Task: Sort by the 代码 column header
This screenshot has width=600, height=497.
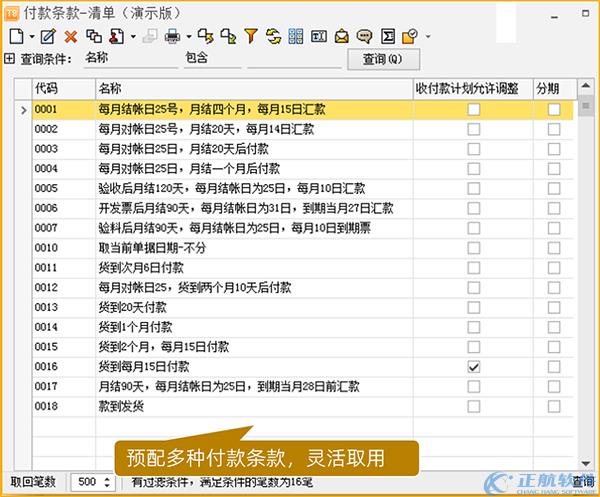Action: pos(64,89)
